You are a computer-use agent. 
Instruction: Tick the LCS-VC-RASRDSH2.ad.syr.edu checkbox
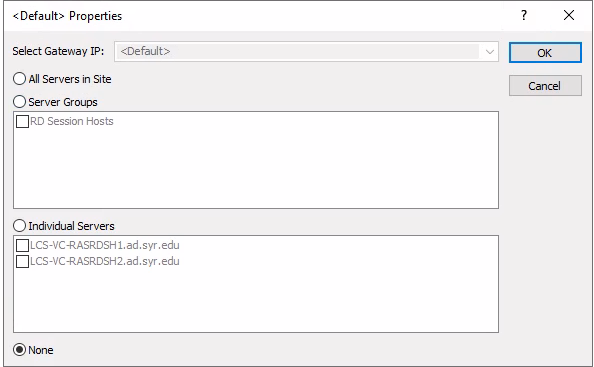22,261
